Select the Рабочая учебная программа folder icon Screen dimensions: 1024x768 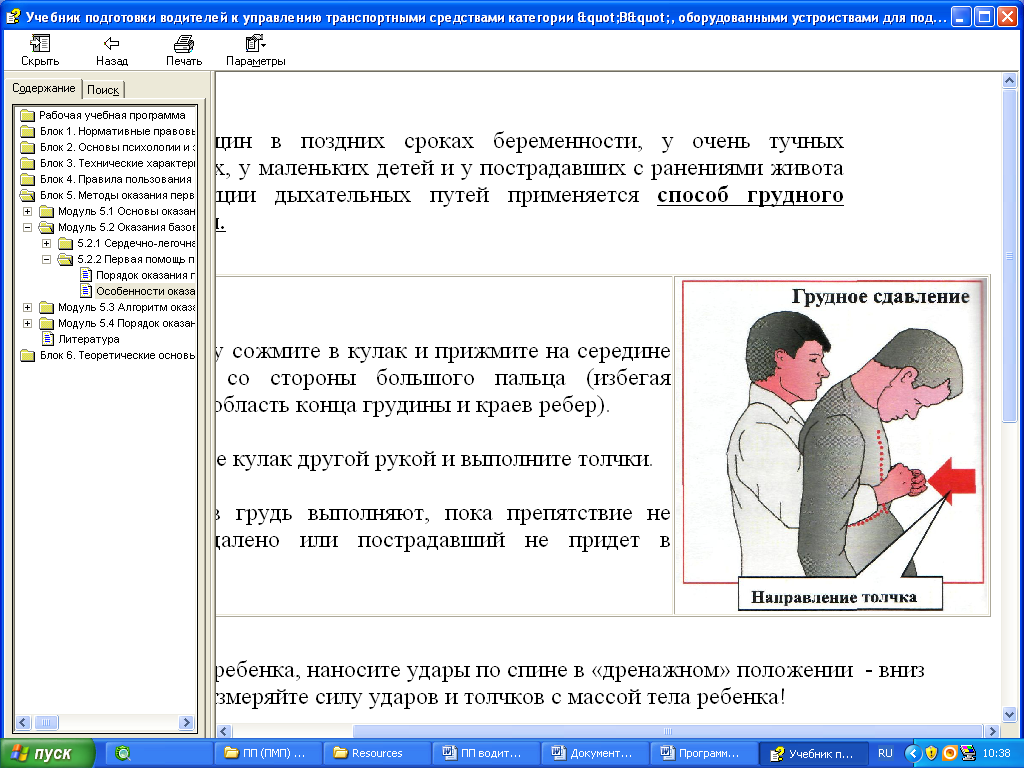pyautogui.click(x=27, y=116)
